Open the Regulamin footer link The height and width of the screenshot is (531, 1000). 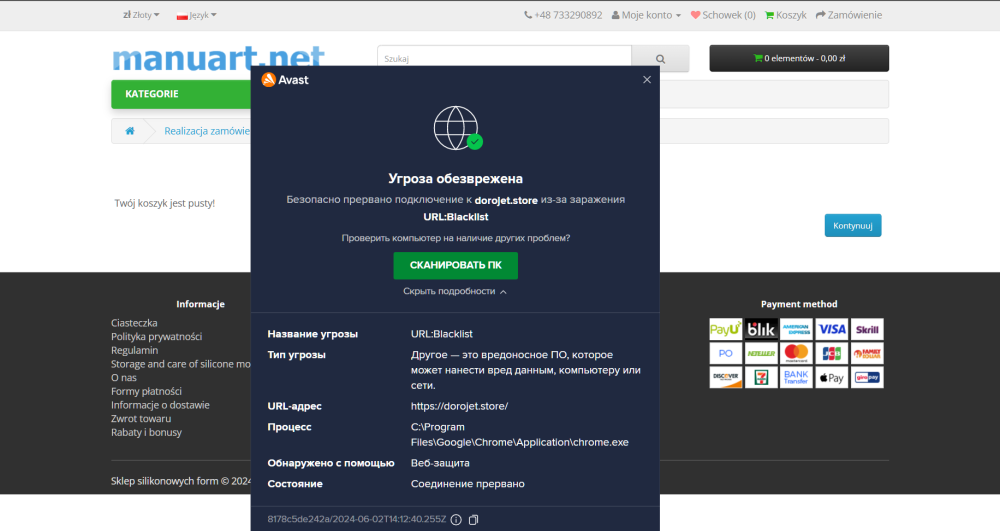click(x=135, y=350)
